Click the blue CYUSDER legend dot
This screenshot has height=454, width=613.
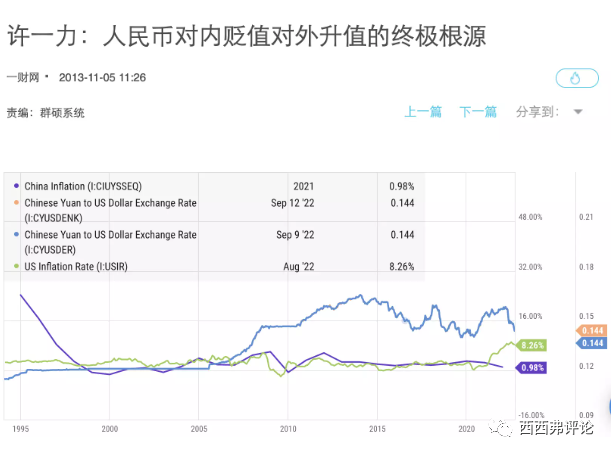pos(16,234)
